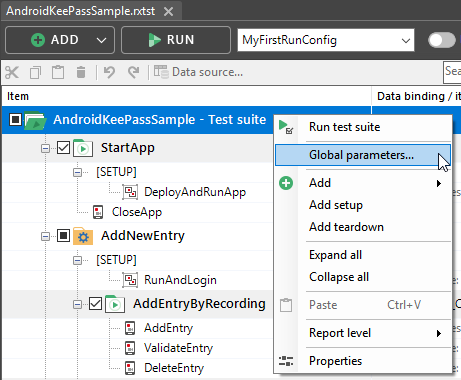Click the RUN button
Image resolution: width=461 pixels, height=380 pixels.
[176, 40]
